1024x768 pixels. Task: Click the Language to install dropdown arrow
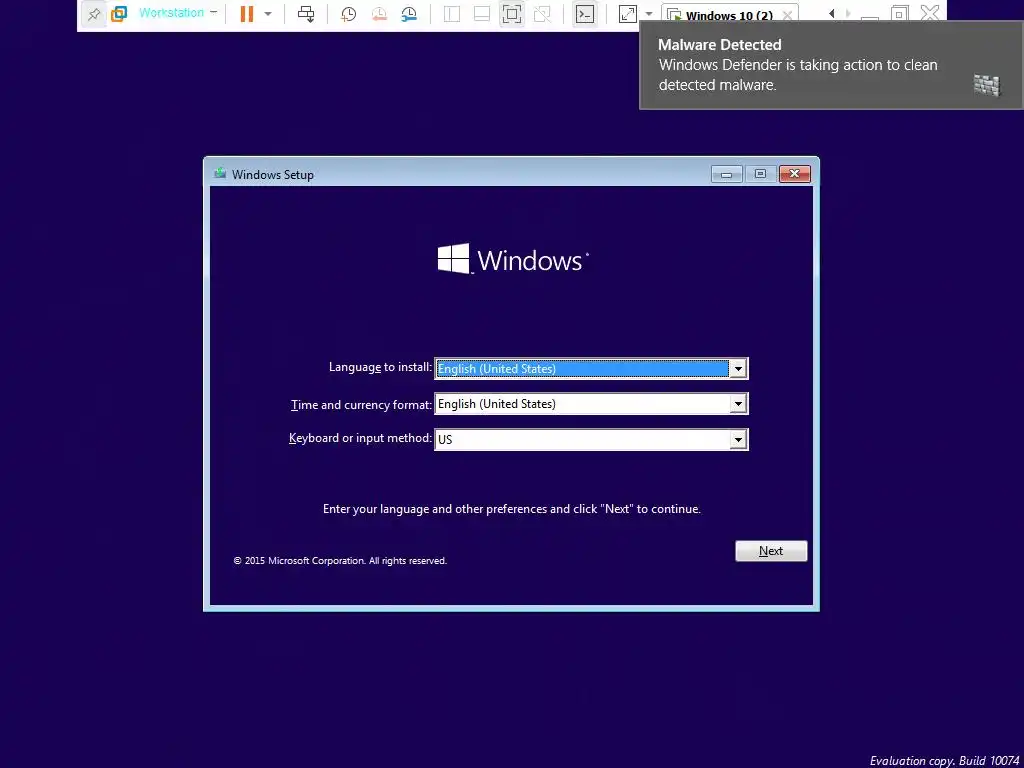(x=738, y=368)
